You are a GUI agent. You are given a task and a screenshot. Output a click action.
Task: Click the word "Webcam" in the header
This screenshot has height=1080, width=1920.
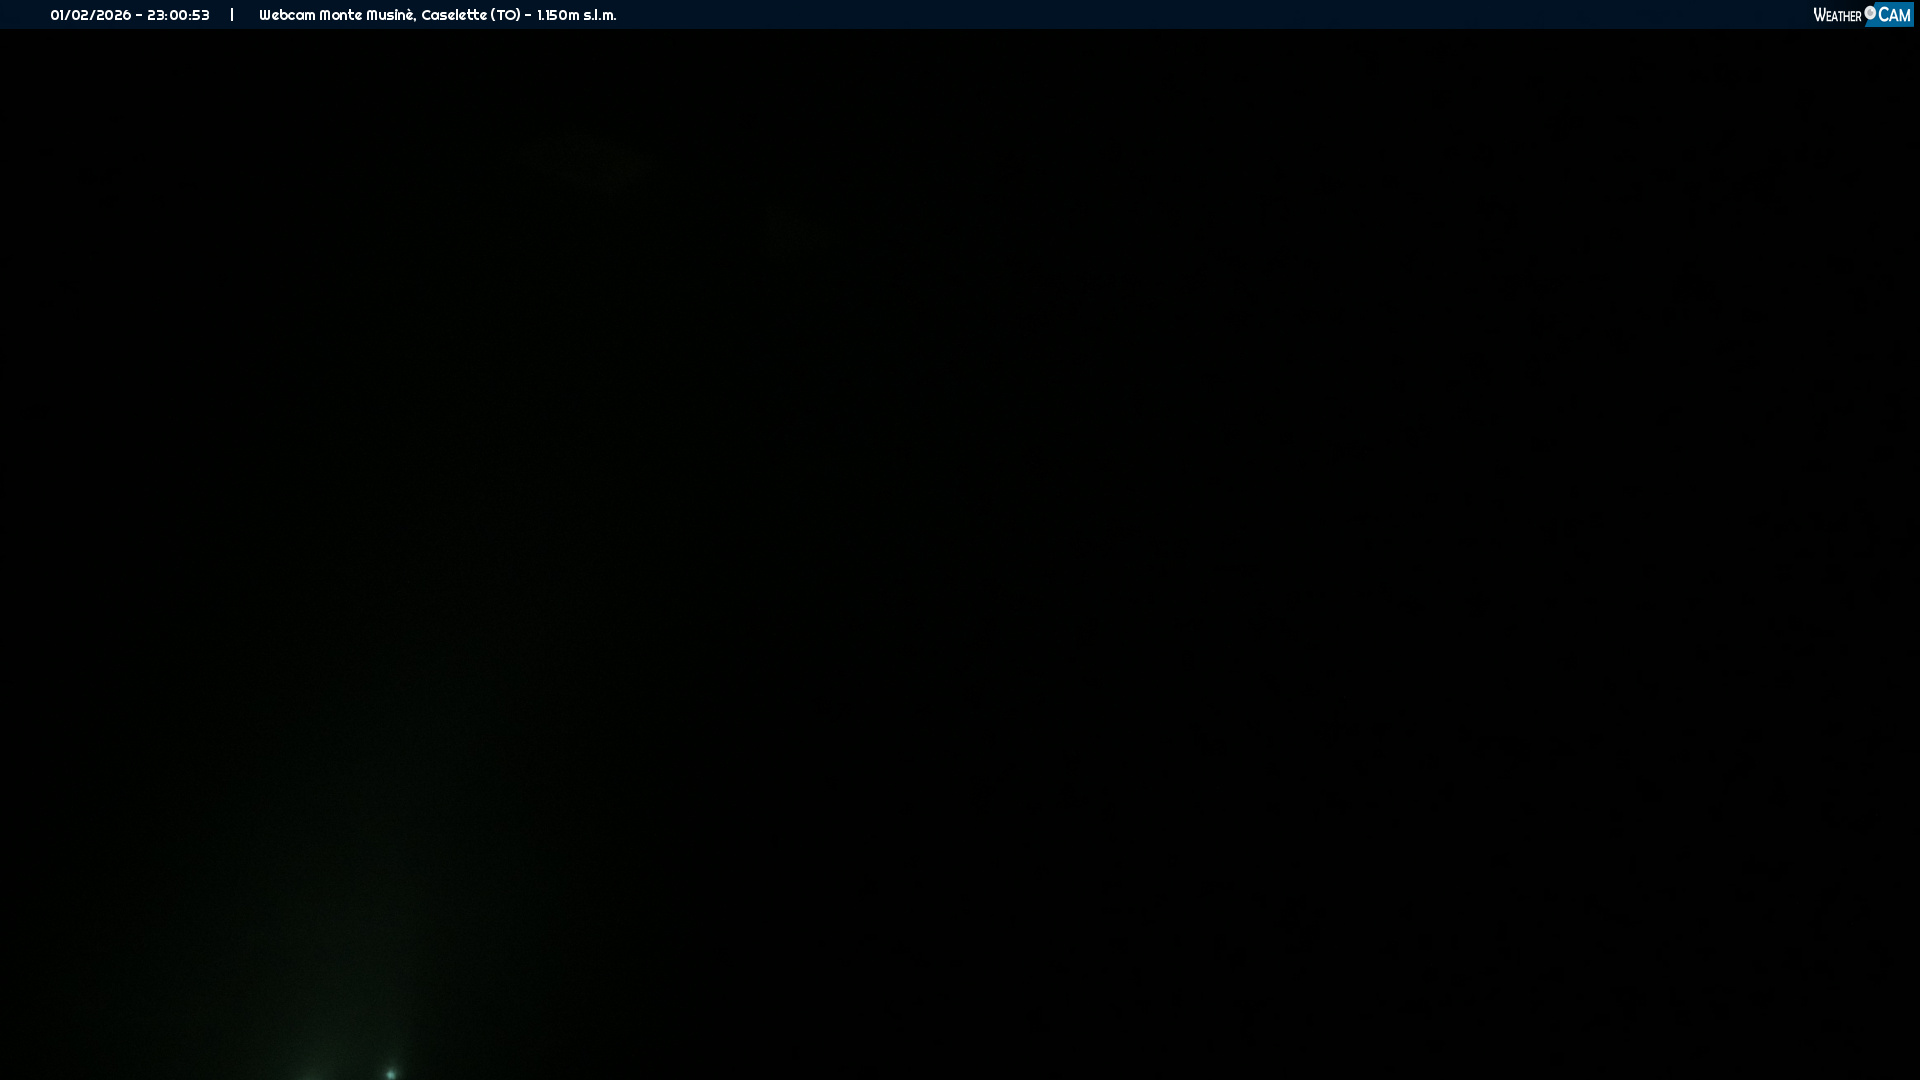[287, 15]
